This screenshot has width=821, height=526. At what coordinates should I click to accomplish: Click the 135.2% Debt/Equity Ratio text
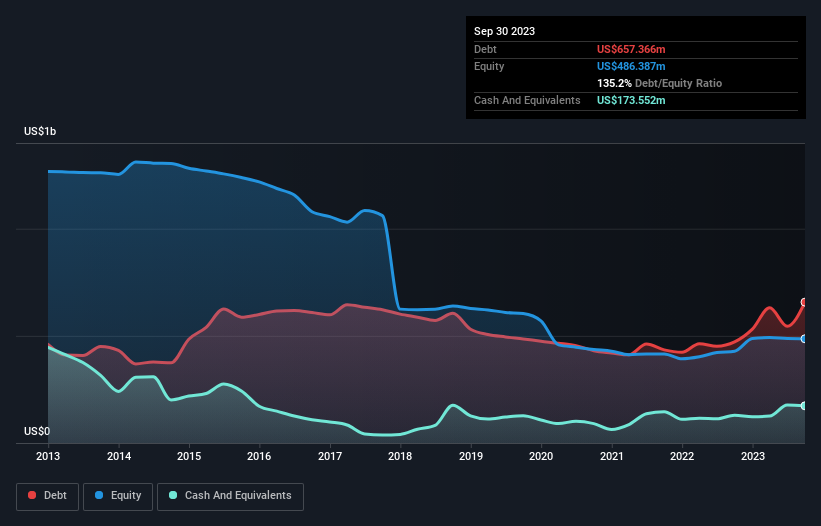659,83
